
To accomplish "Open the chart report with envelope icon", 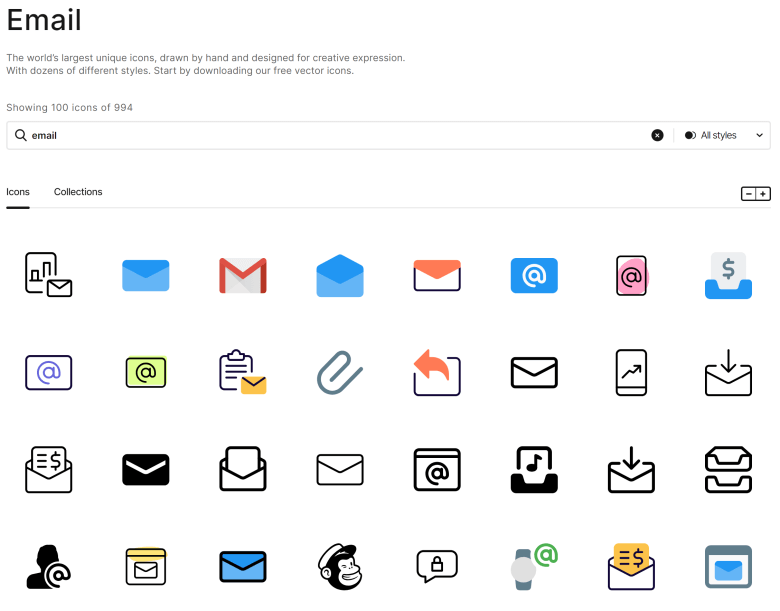I will click(49, 275).
